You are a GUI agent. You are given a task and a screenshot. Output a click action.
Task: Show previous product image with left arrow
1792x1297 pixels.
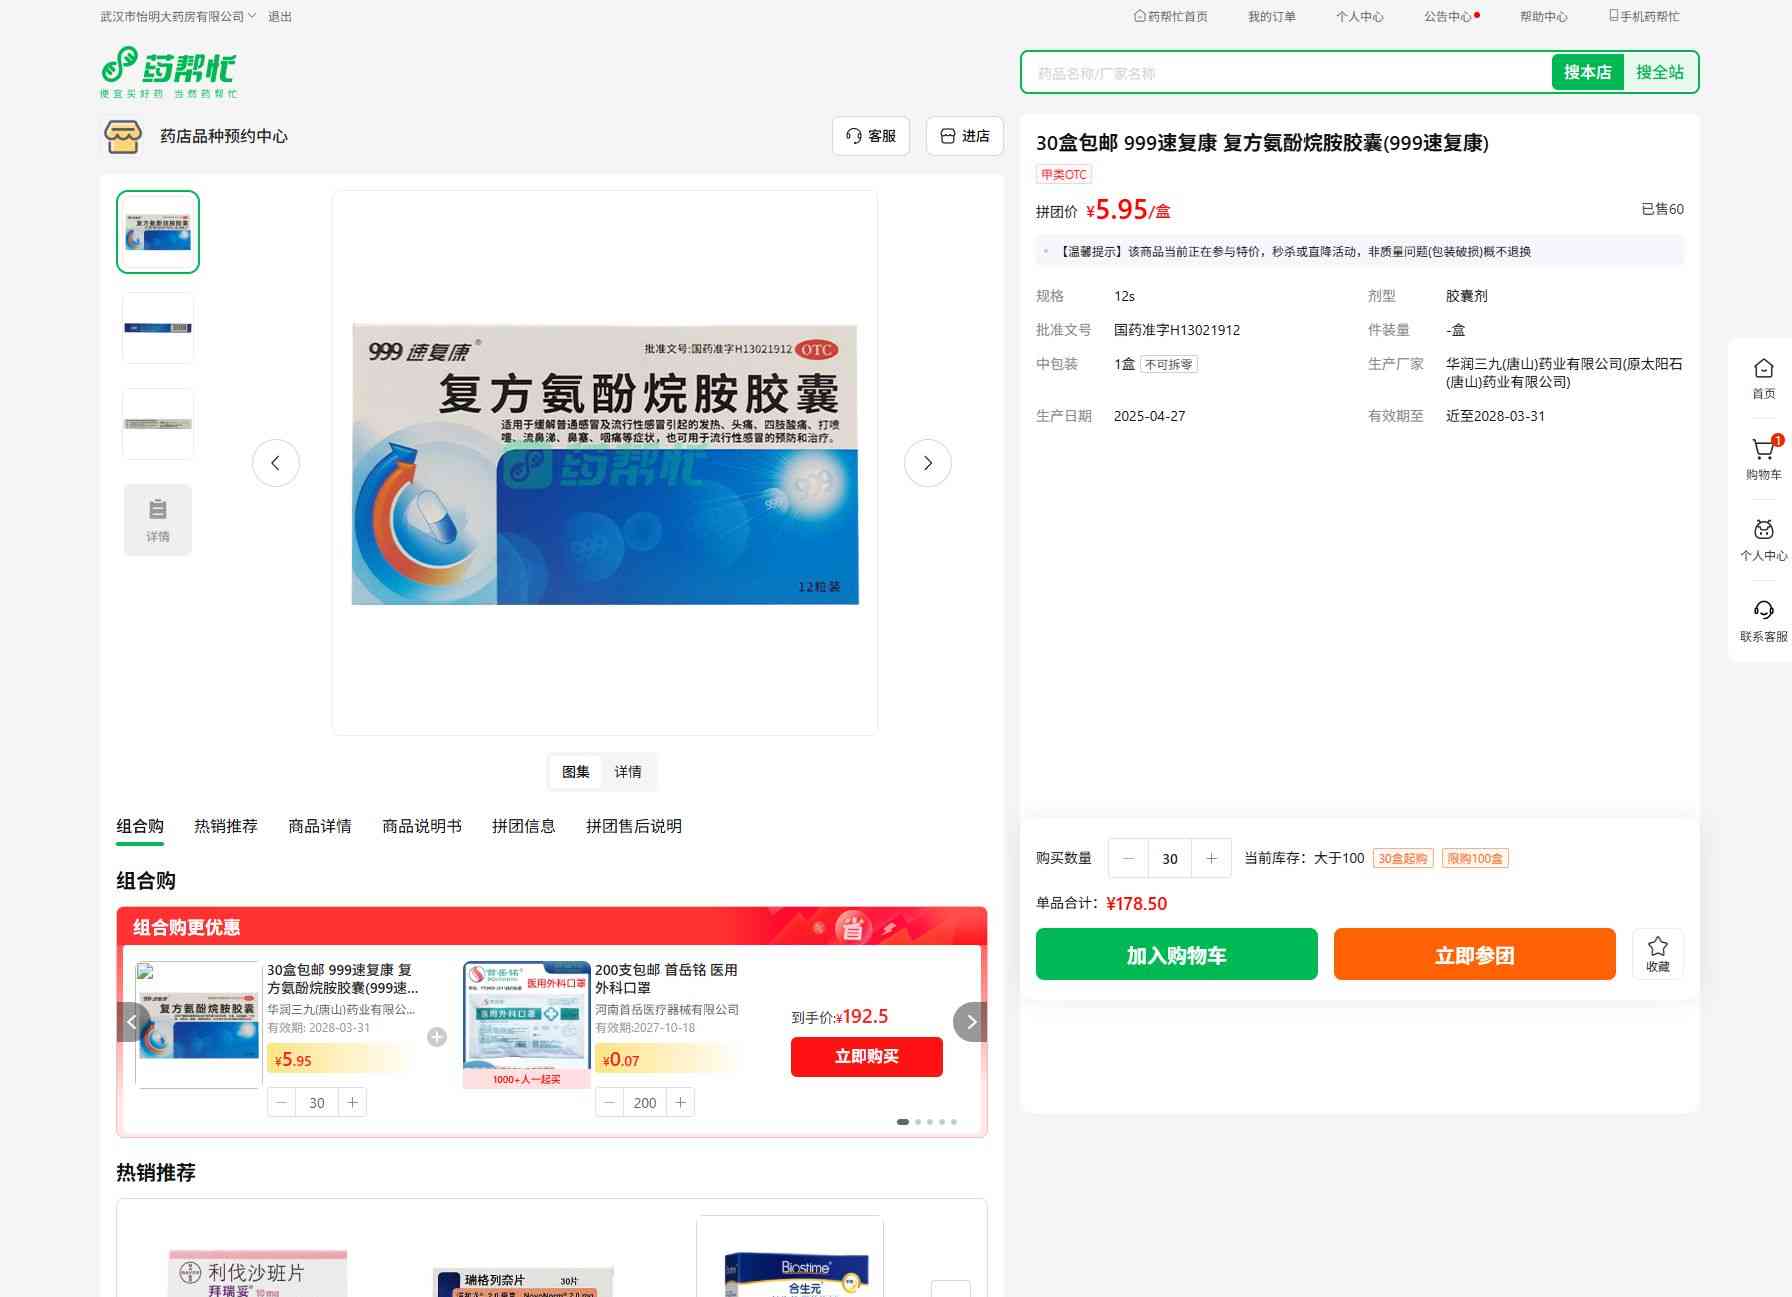pos(276,463)
